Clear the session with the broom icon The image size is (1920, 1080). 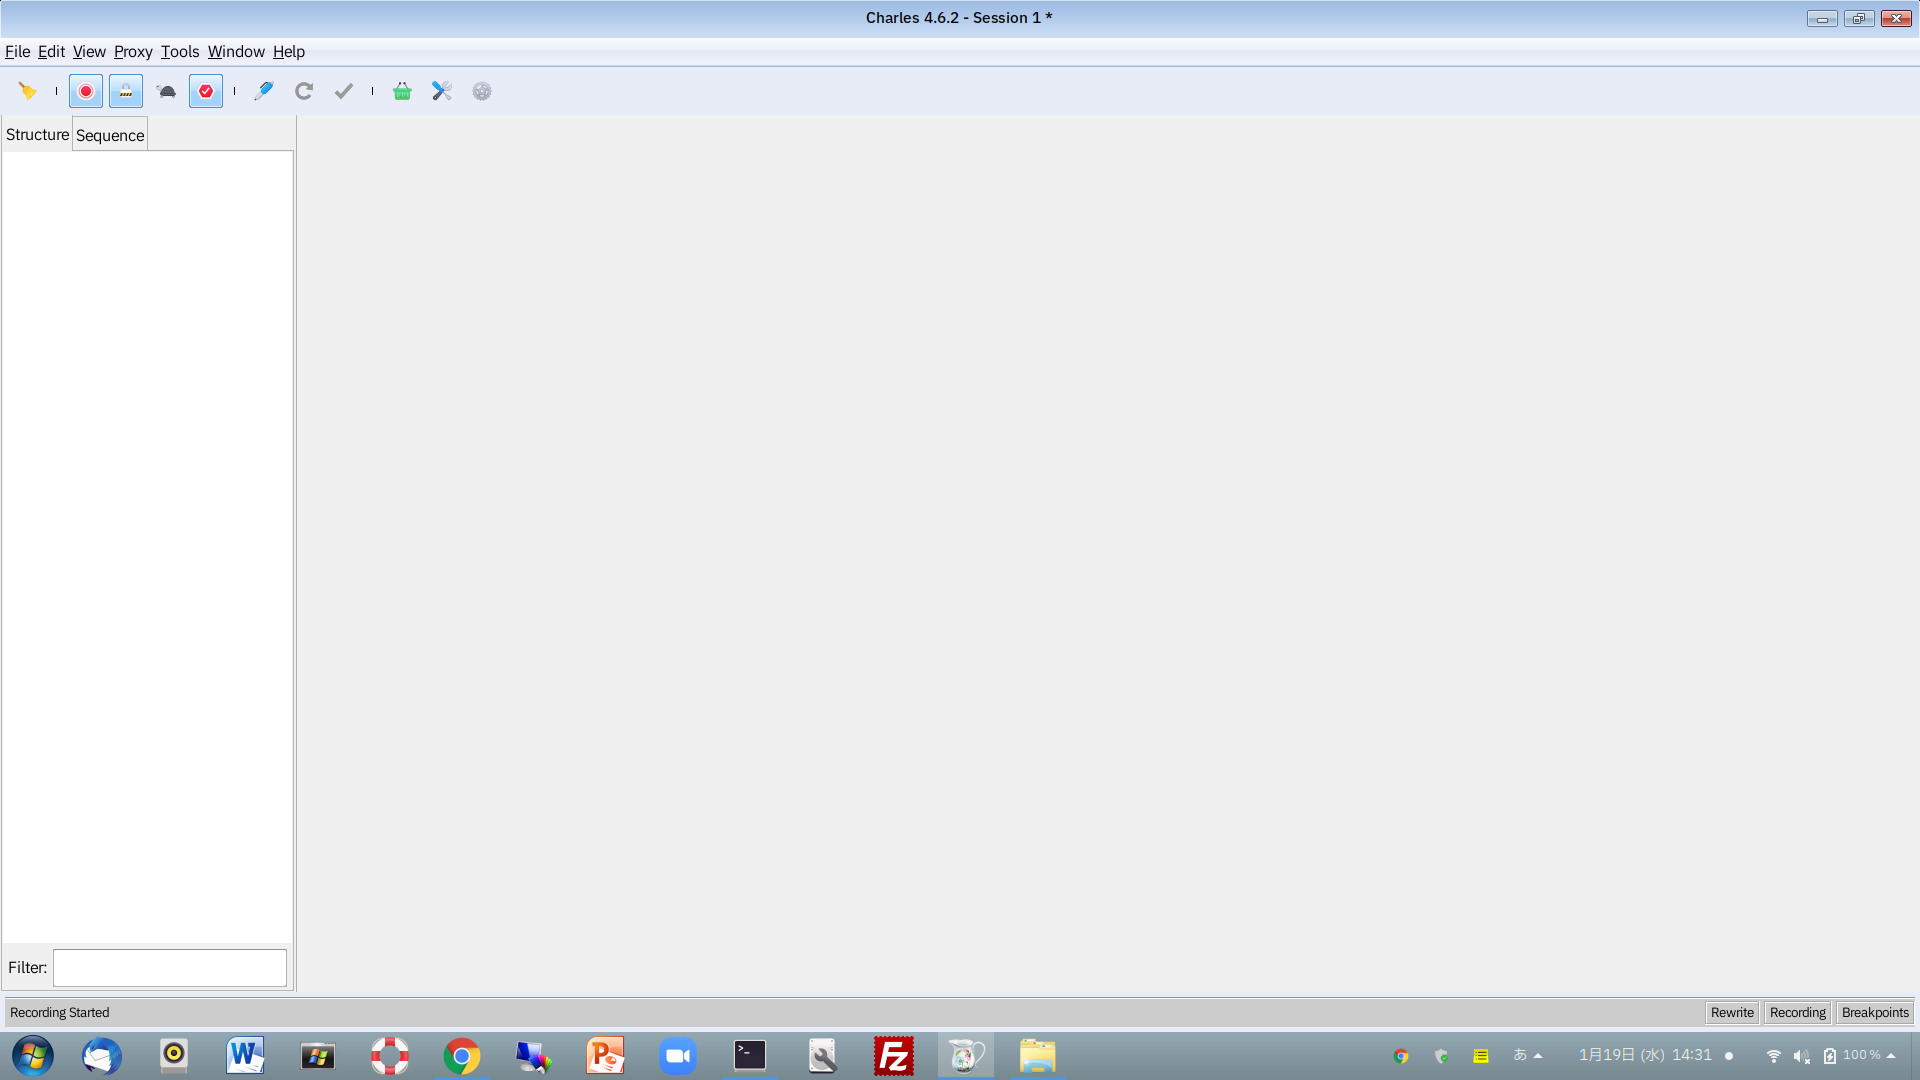(27, 91)
